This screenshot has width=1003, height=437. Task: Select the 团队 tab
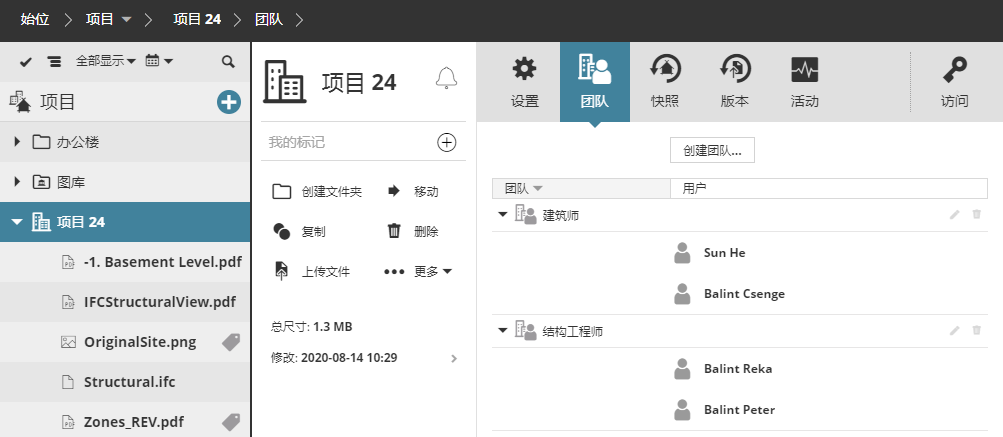point(595,82)
